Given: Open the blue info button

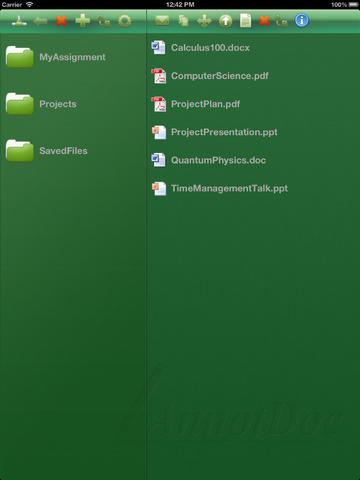Looking at the screenshot, I should click(302, 21).
